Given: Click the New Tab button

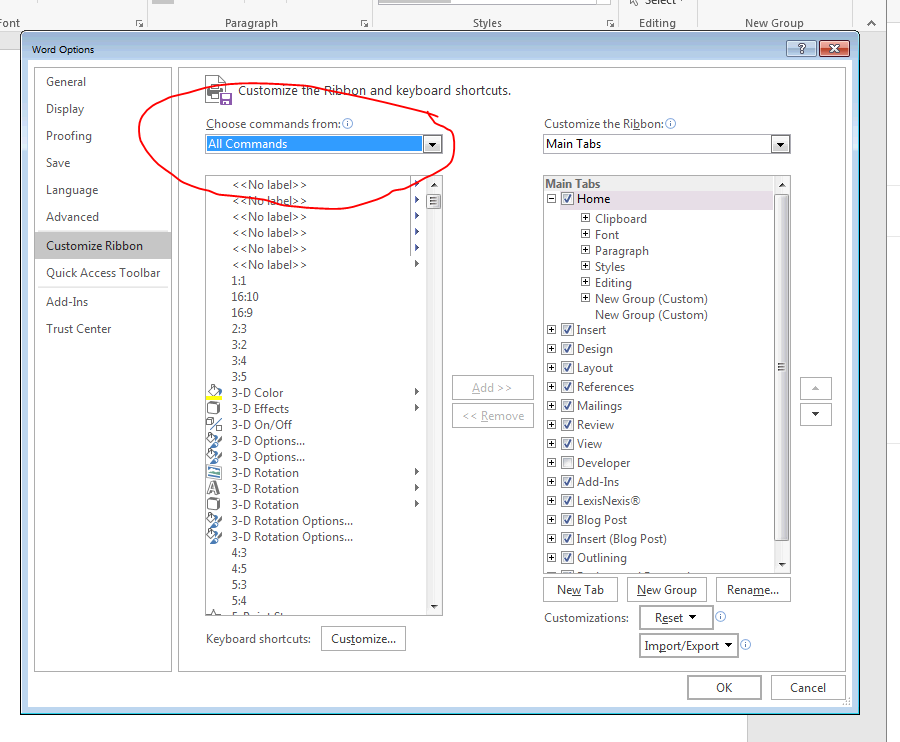Looking at the screenshot, I should click(580, 590).
